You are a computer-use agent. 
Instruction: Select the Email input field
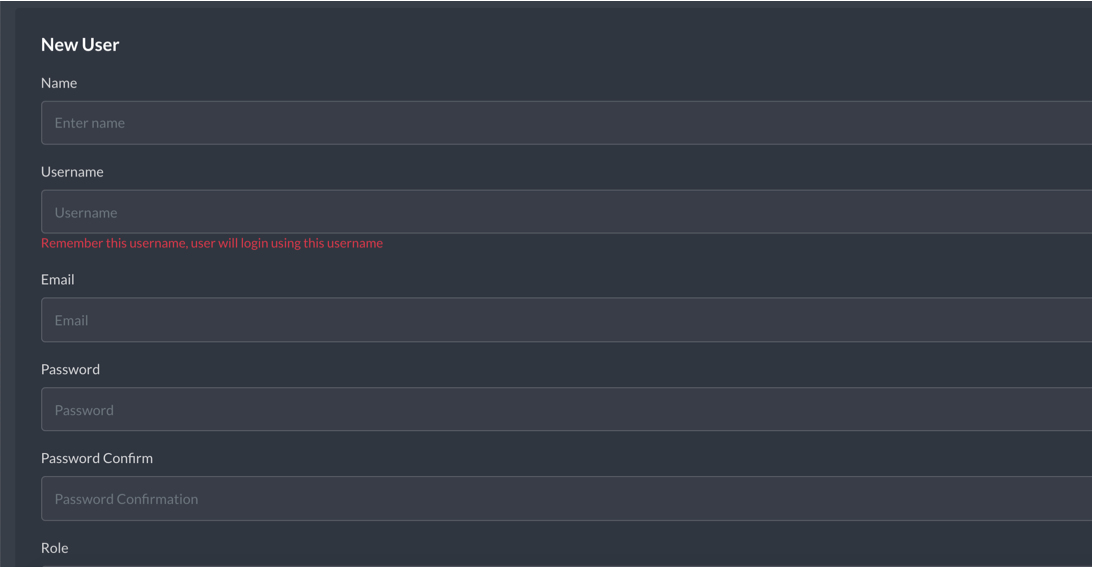coord(566,320)
